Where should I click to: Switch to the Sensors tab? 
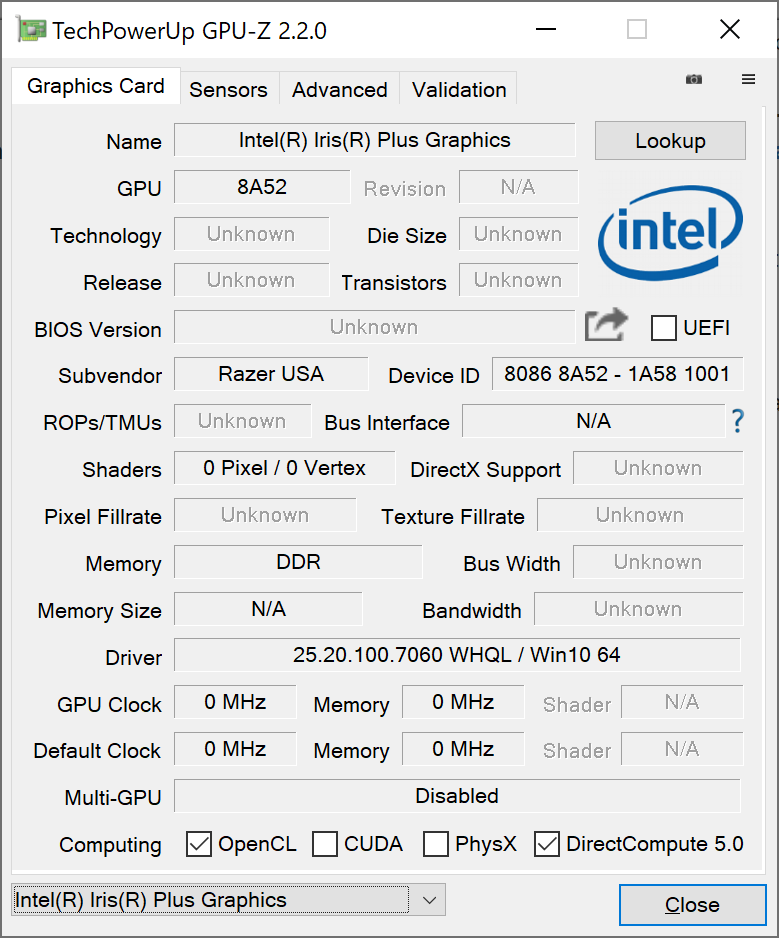(228, 89)
